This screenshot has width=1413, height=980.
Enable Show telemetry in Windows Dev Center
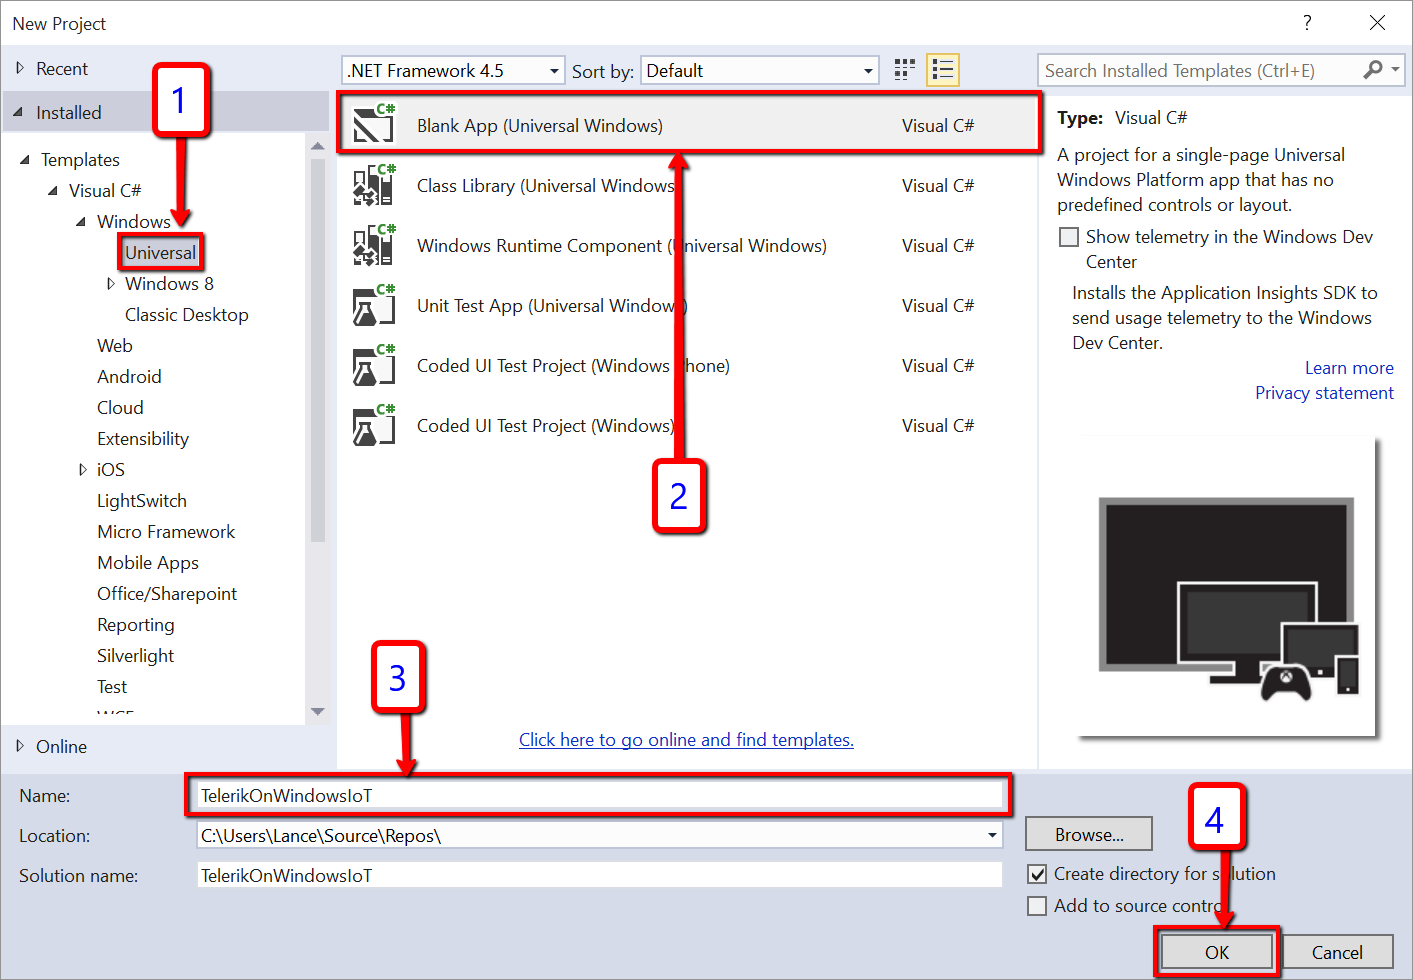click(x=1069, y=237)
